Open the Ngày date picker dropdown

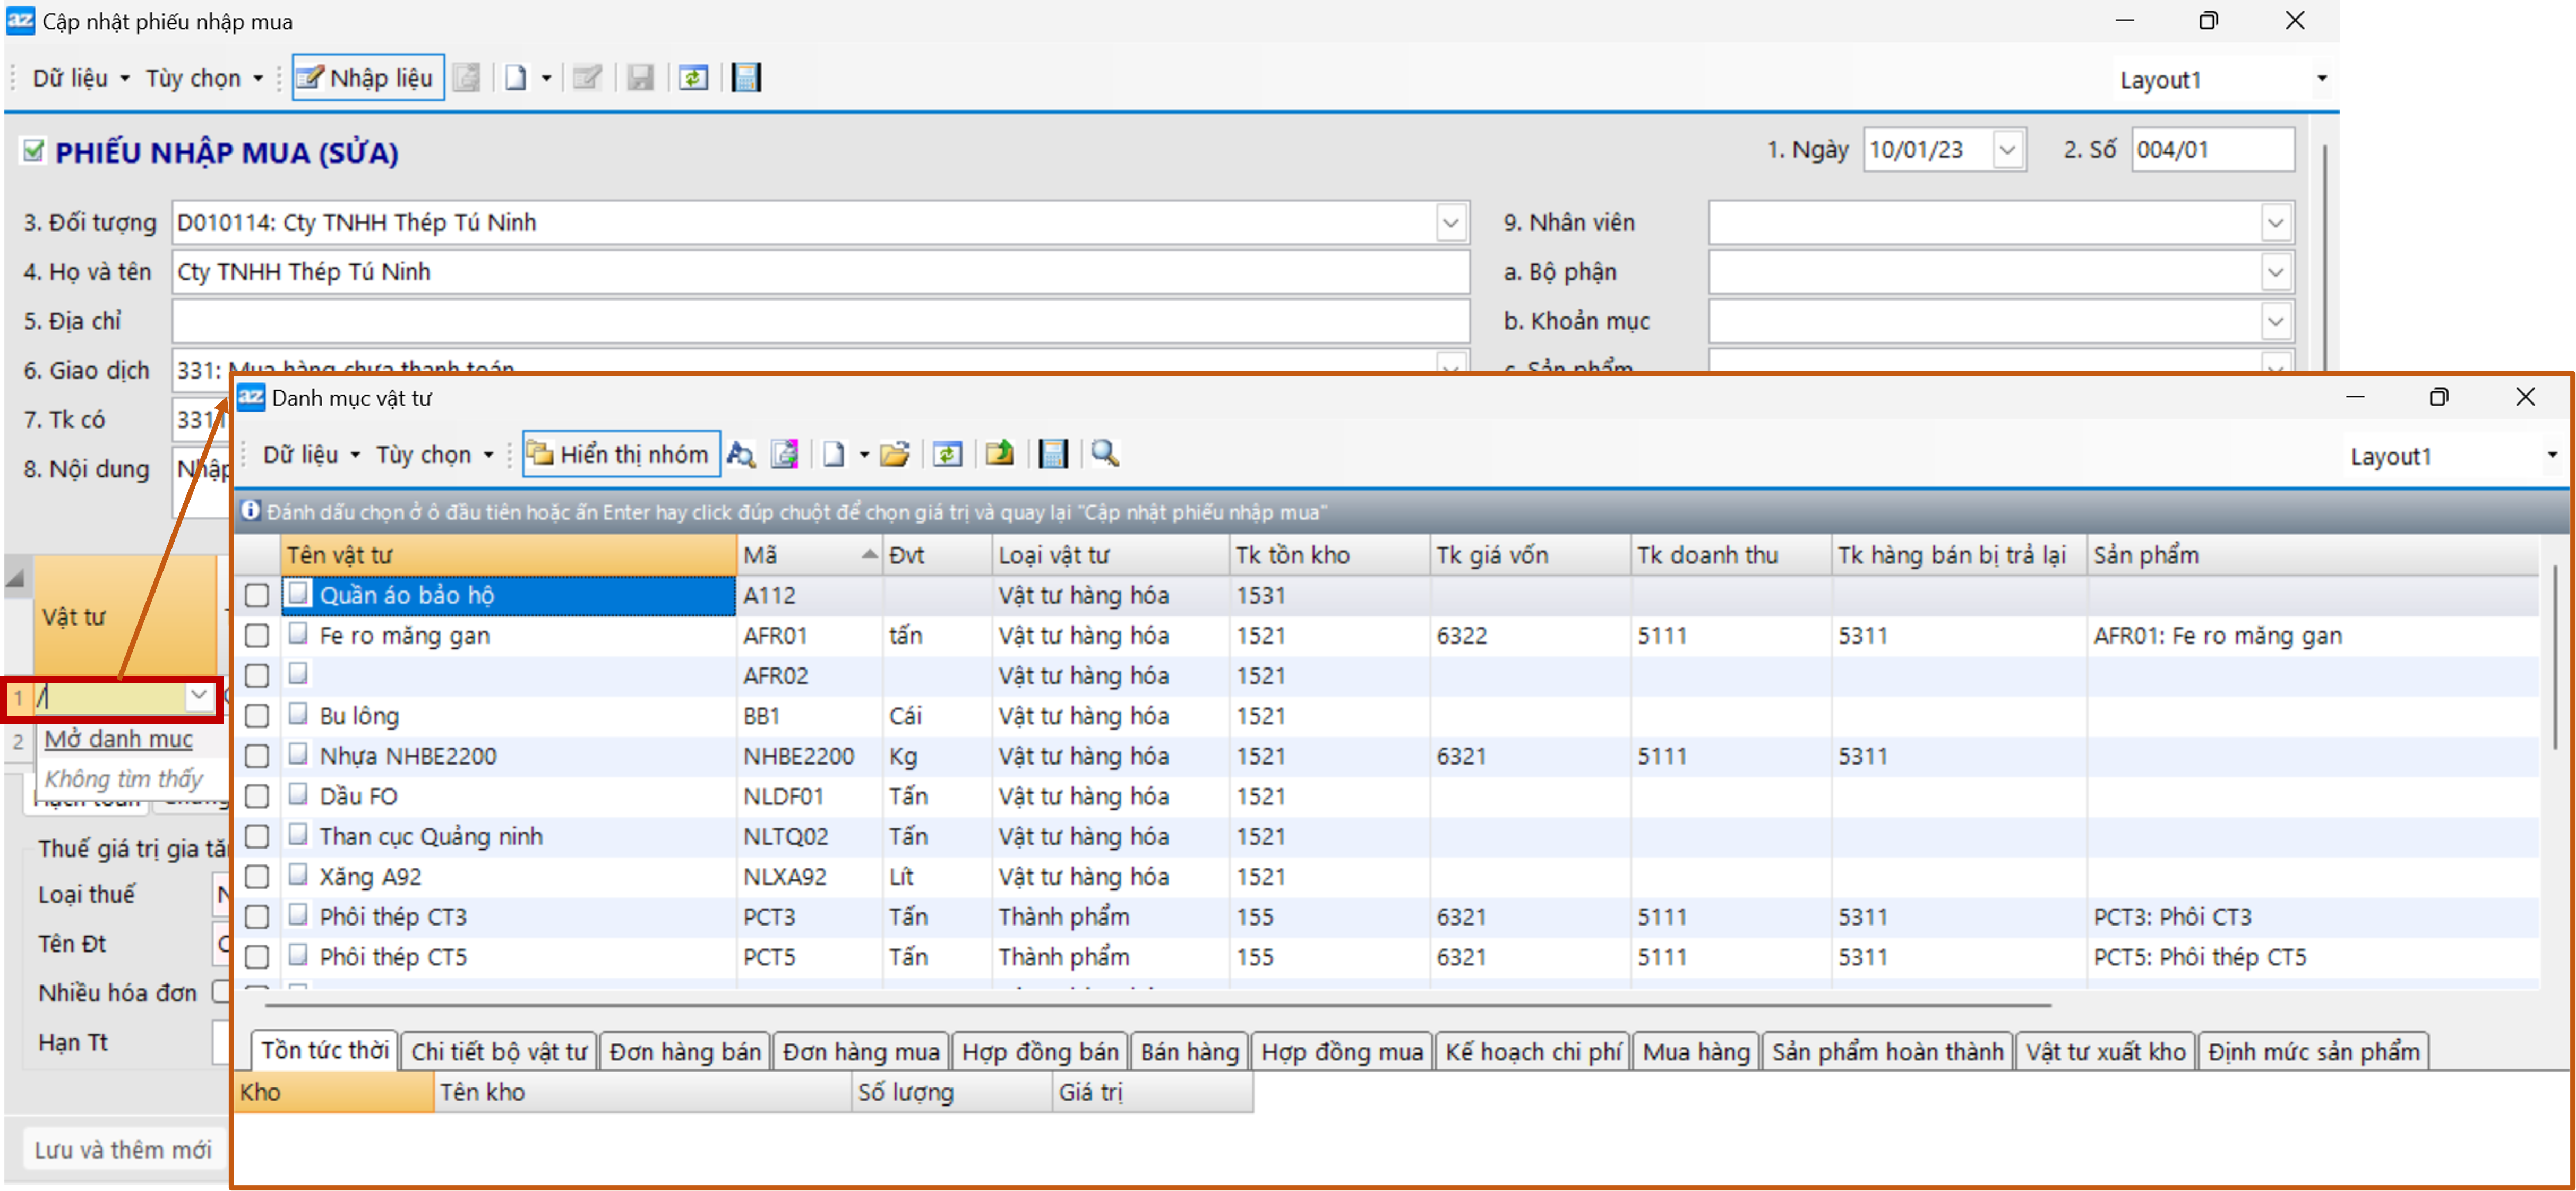pos(2006,151)
